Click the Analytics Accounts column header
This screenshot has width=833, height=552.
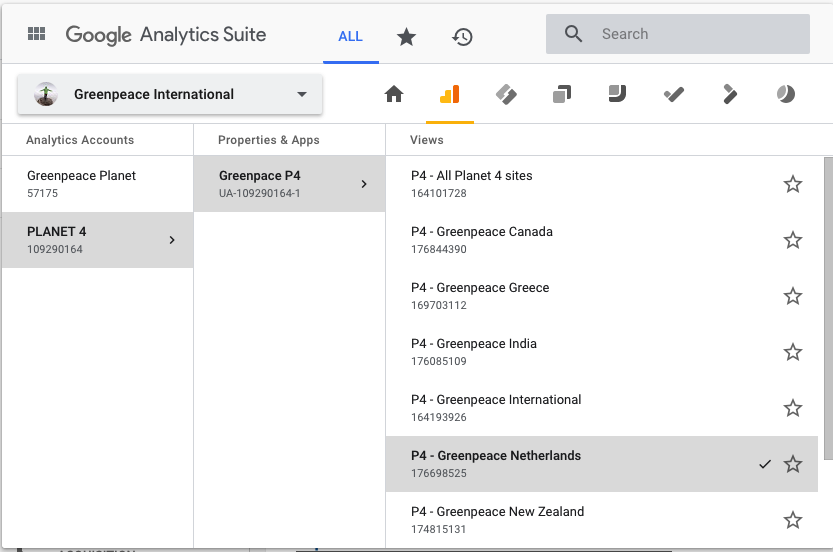coord(80,140)
